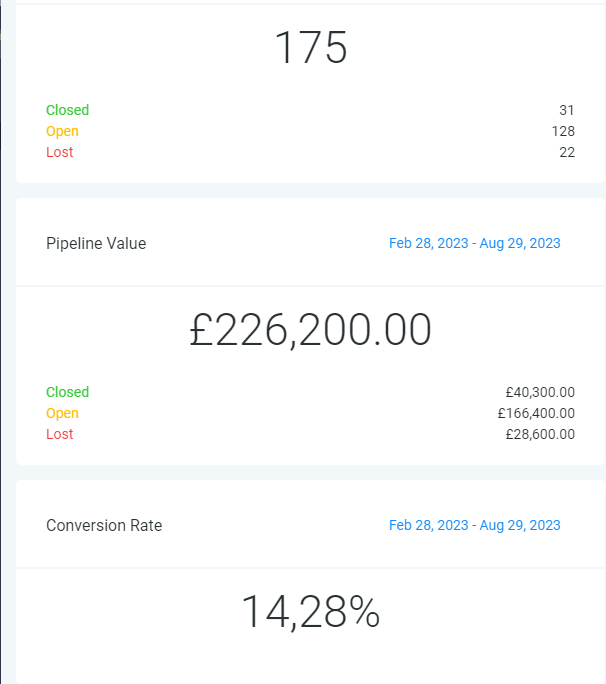Click the lost count value 22
606x684 pixels.
point(567,152)
